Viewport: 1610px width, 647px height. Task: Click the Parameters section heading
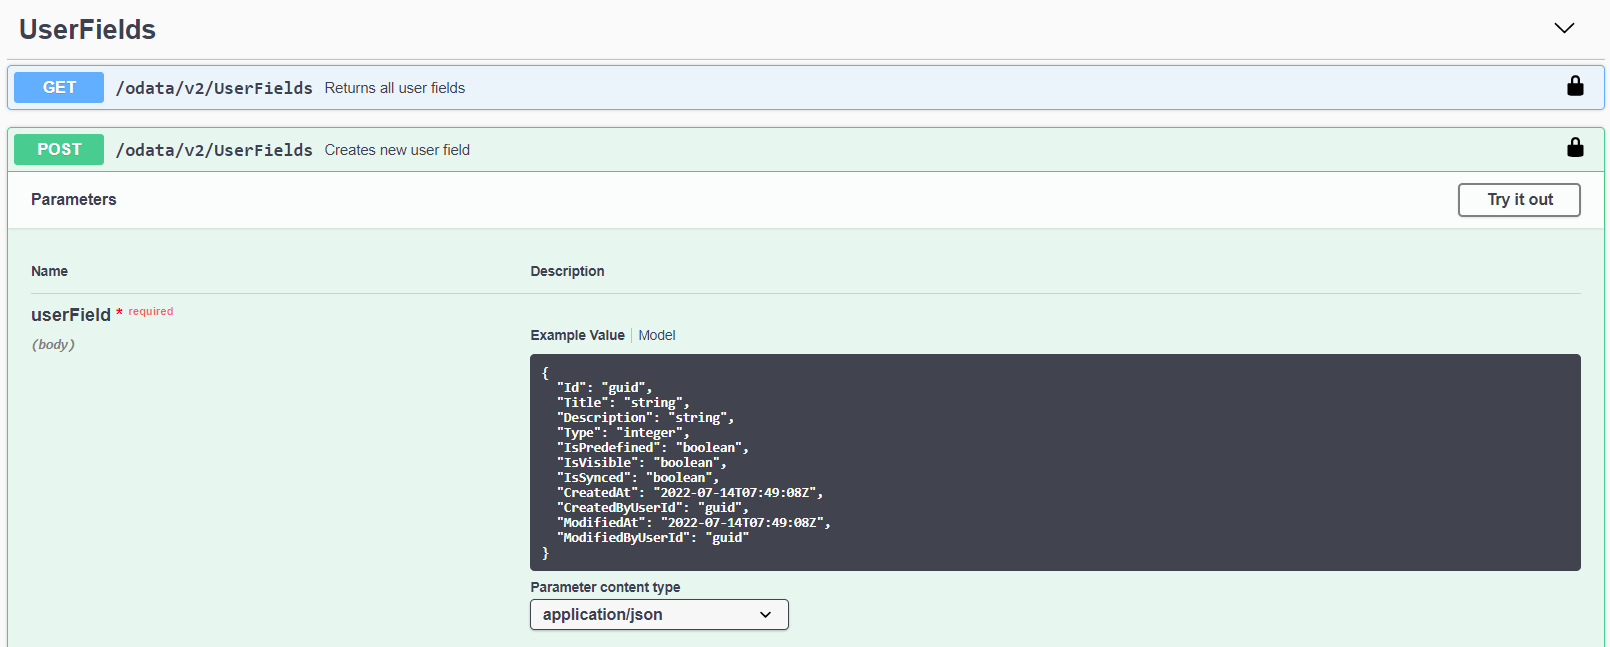click(x=74, y=199)
